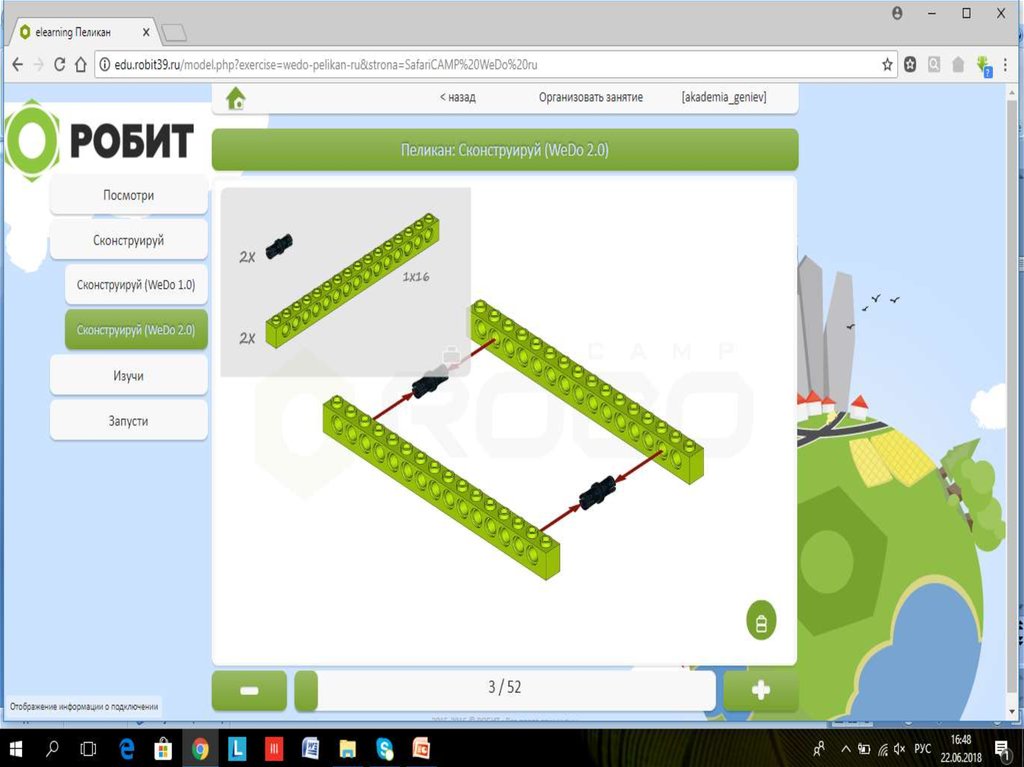View site info icon in address bar

104,64
